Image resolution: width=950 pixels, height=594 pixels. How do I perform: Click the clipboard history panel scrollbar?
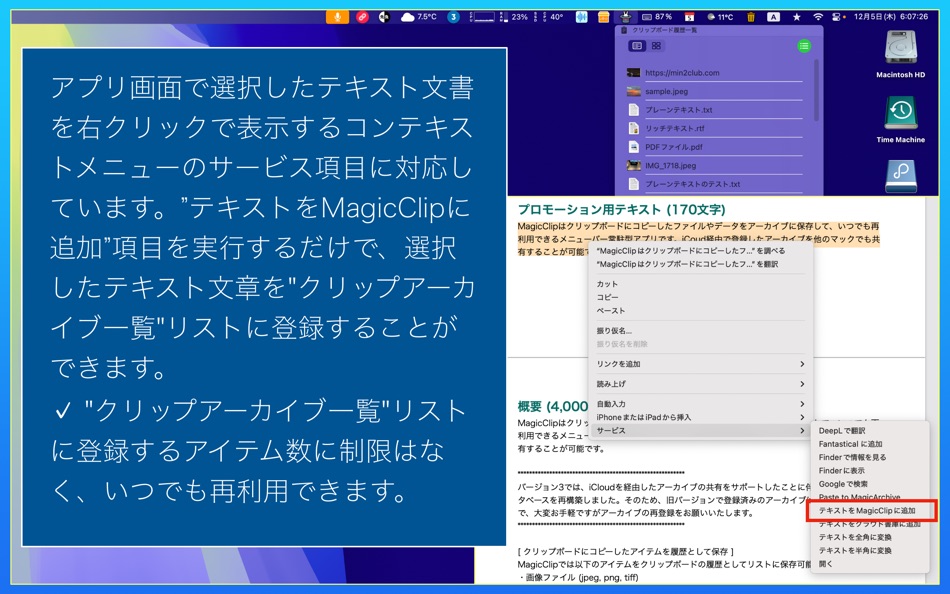pos(816,91)
